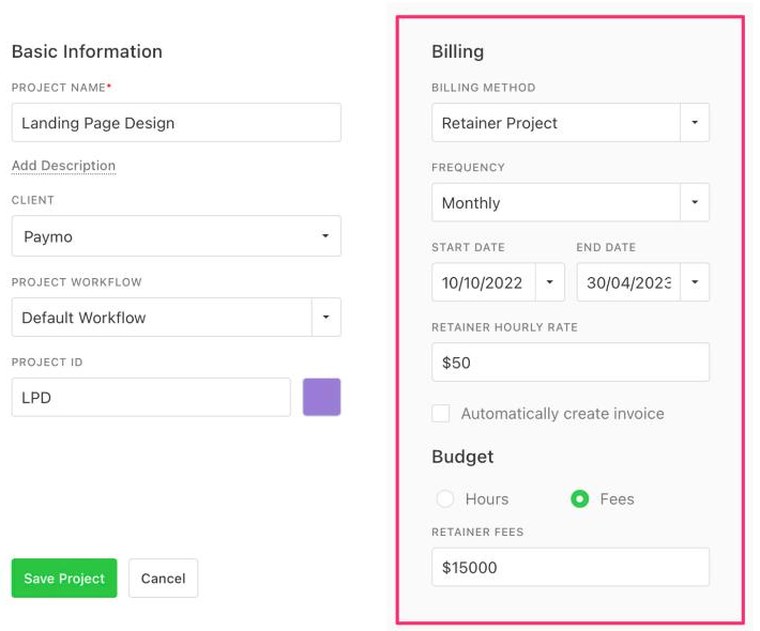Click the Save Project button
Viewport: 760px width, 631px height.
click(x=64, y=578)
